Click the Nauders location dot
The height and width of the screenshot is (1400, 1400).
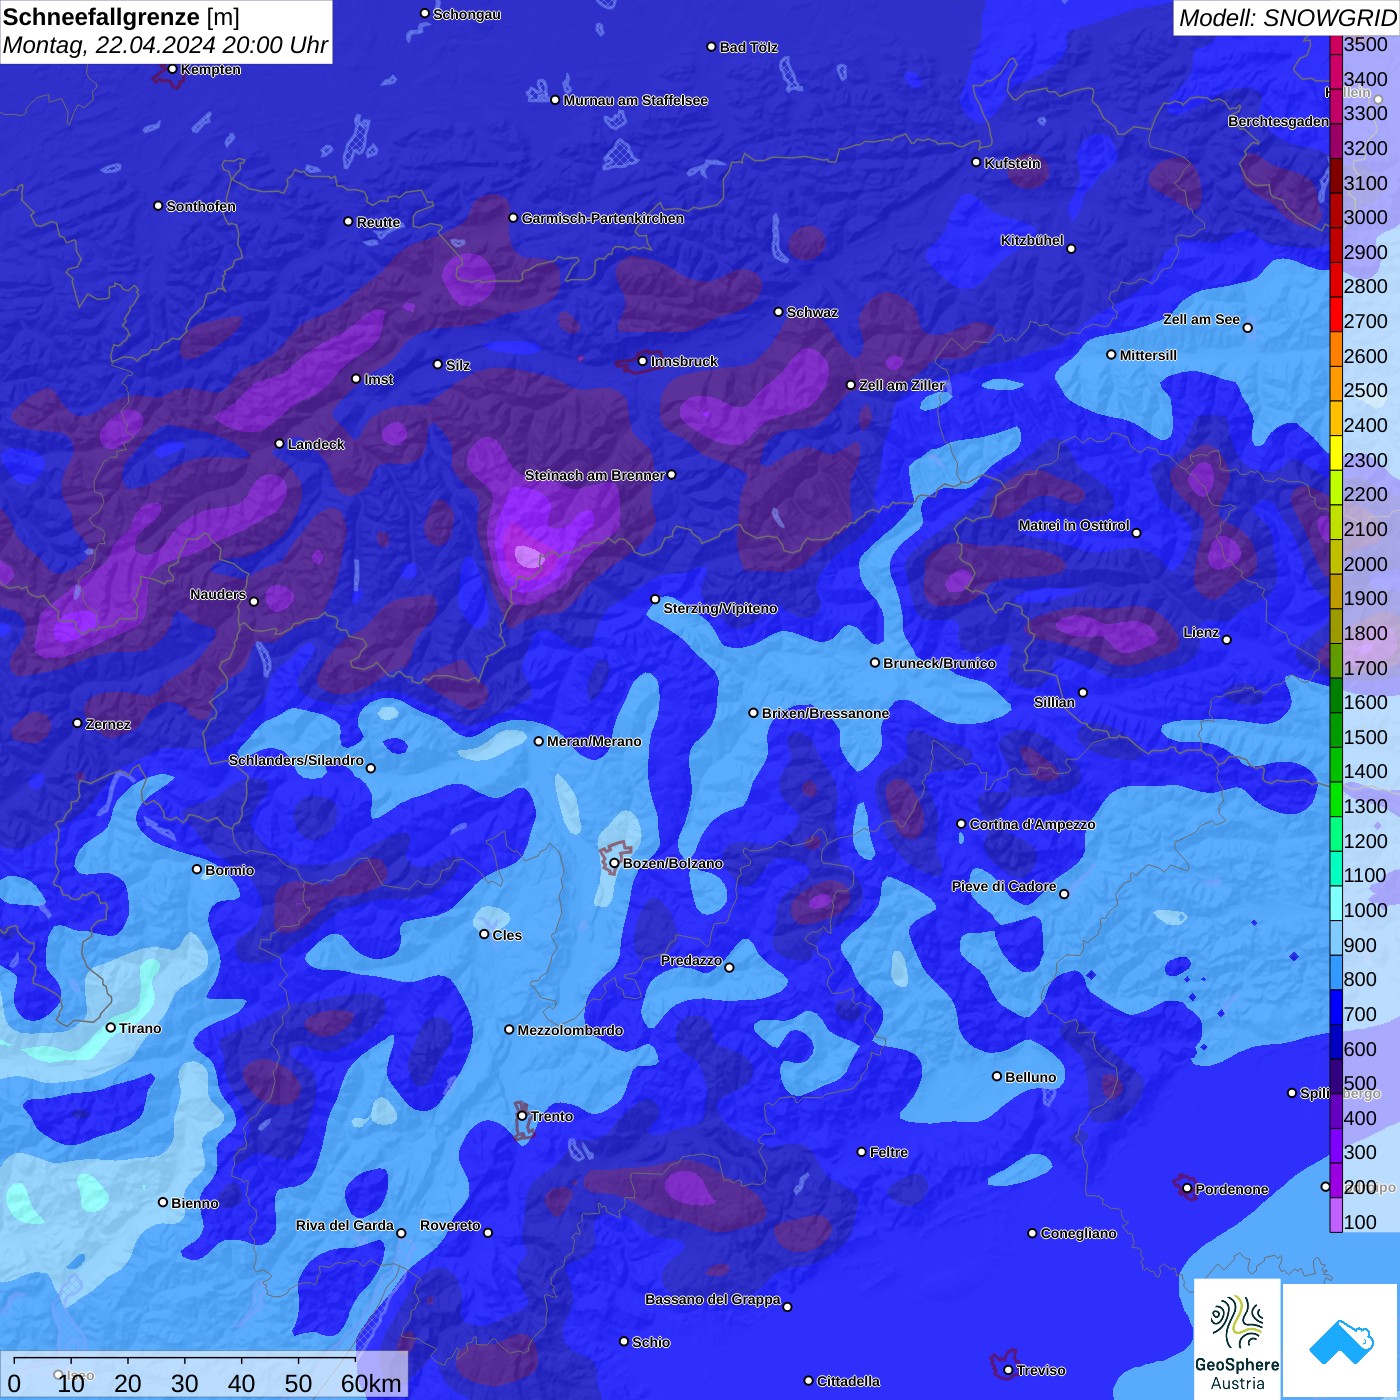click(x=254, y=601)
